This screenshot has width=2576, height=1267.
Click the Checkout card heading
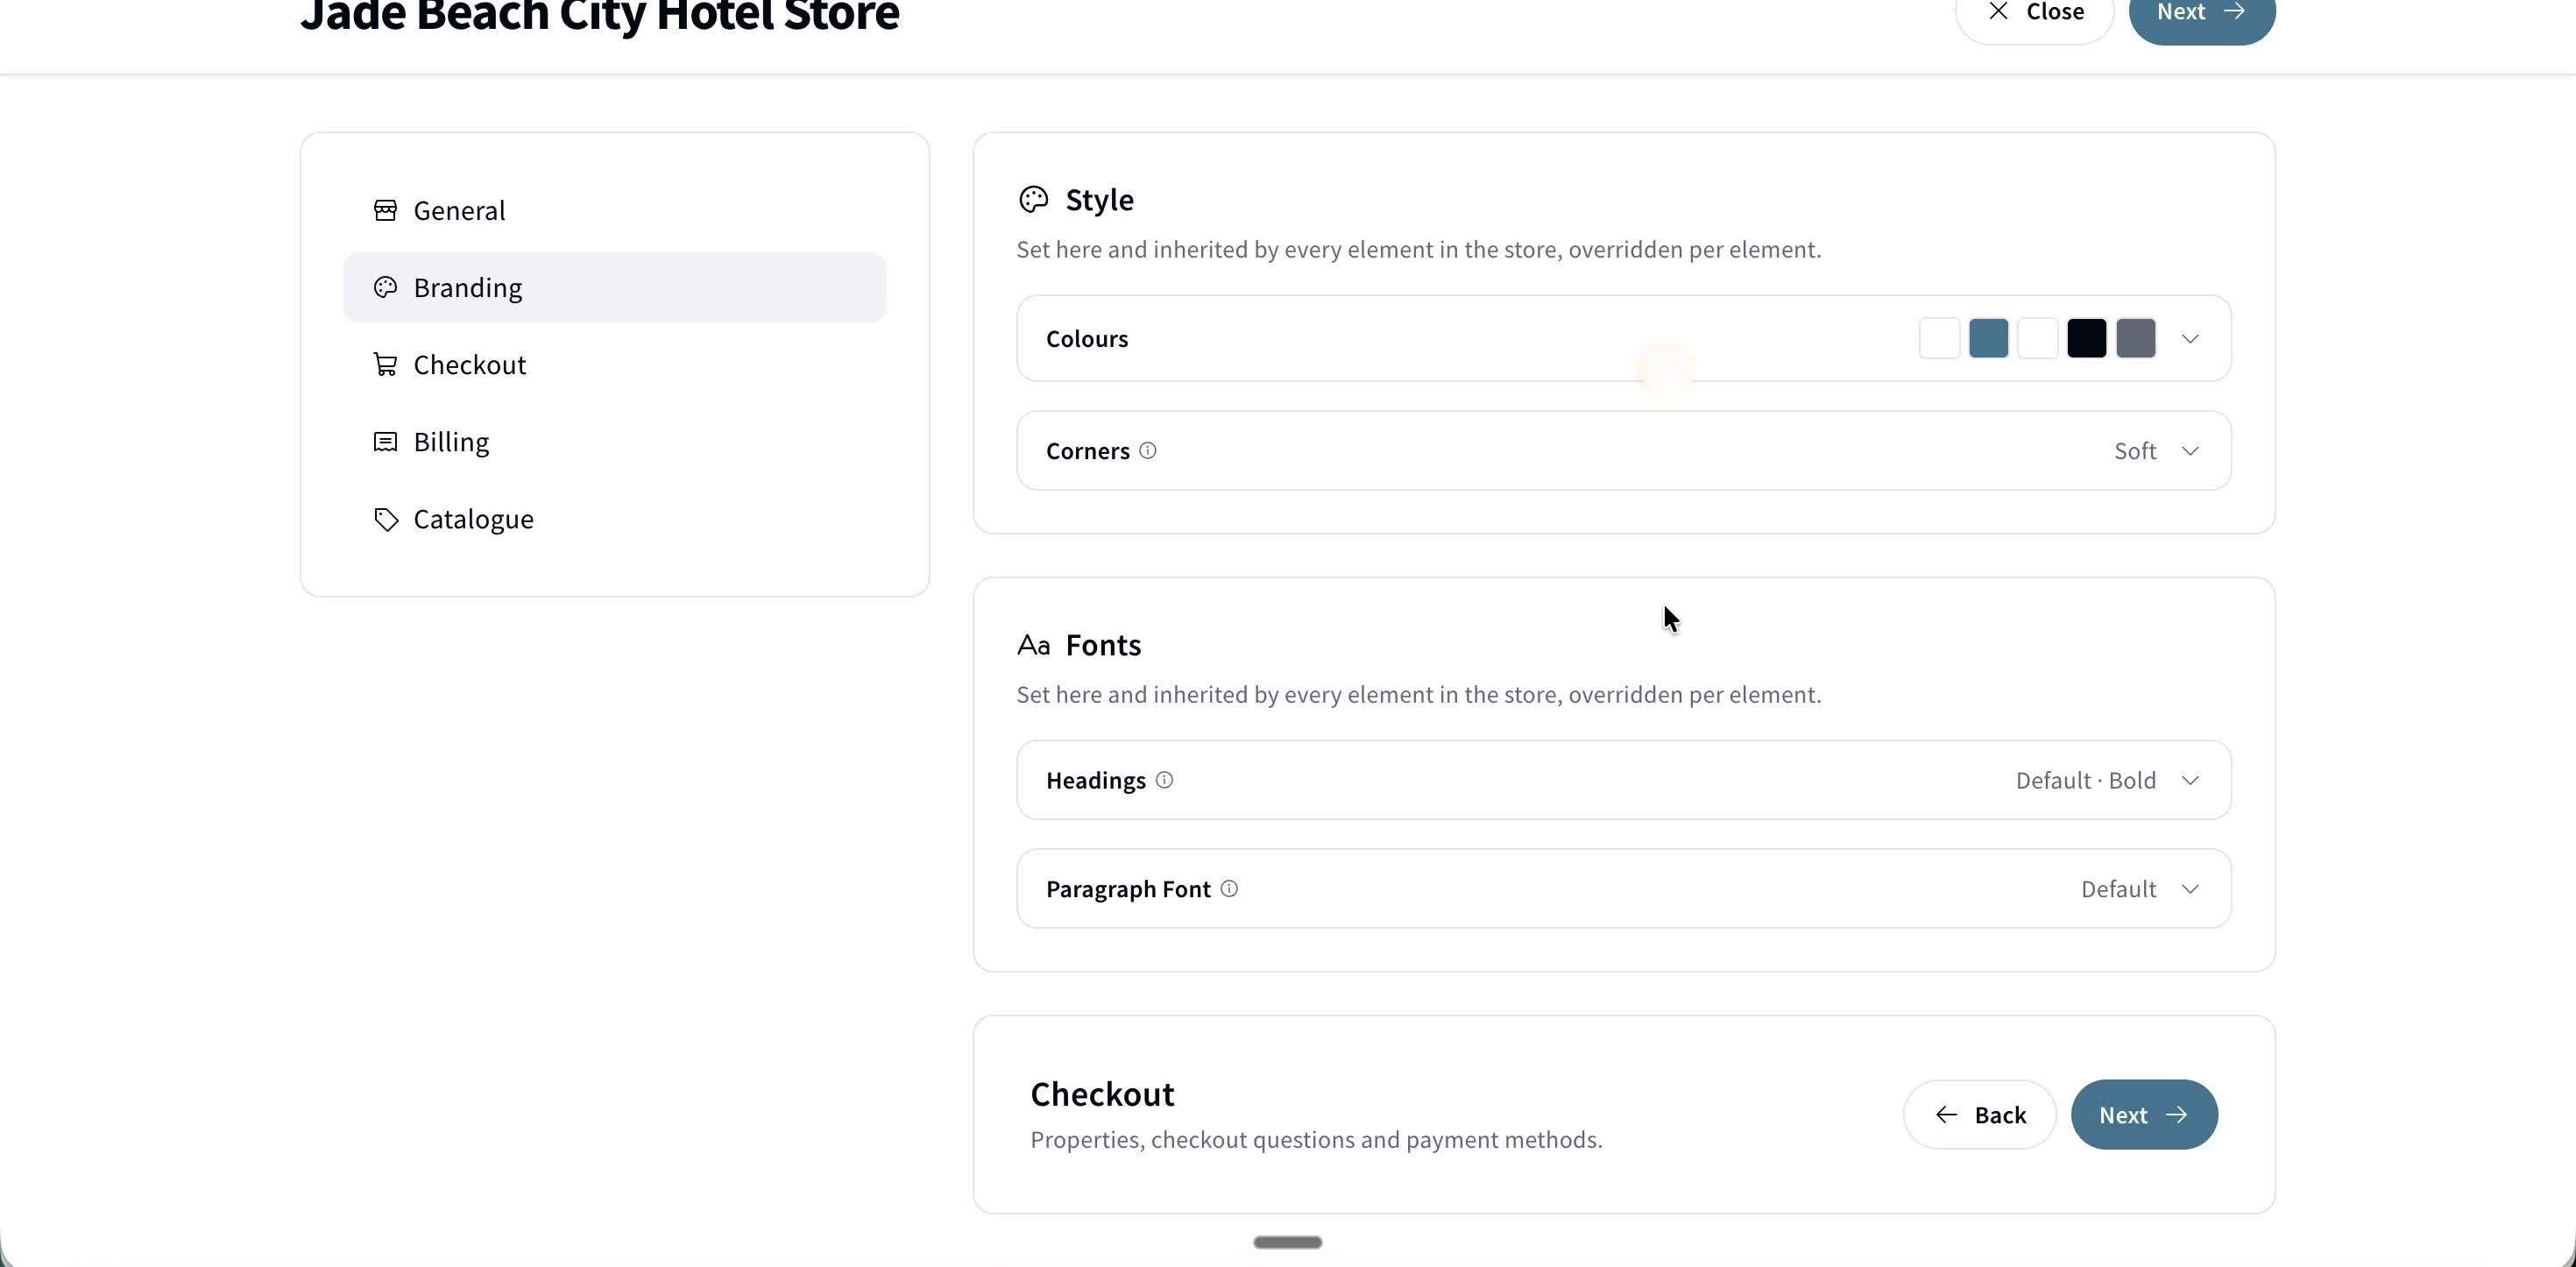(1102, 1094)
